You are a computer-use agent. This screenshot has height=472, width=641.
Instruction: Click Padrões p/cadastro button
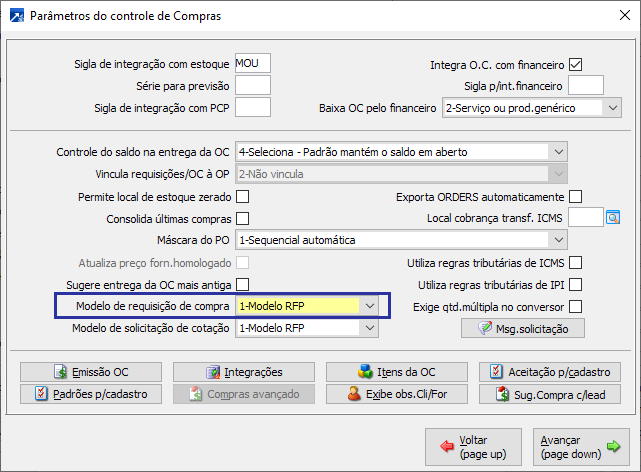pos(91,394)
